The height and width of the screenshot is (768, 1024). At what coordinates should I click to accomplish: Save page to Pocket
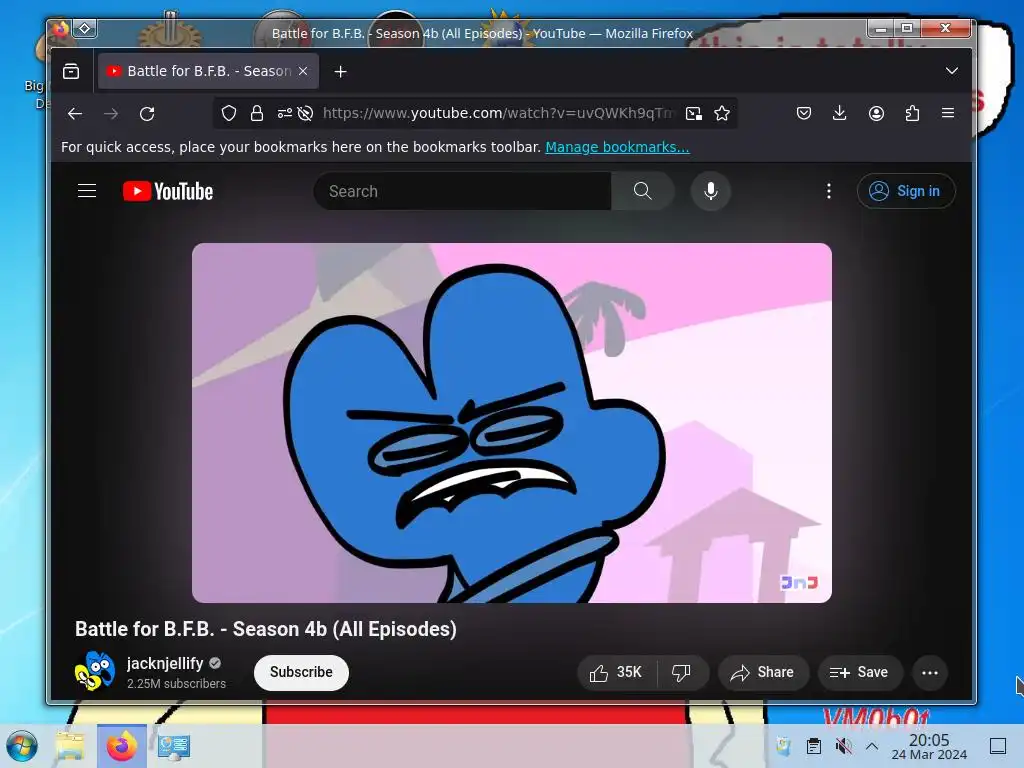coord(804,114)
